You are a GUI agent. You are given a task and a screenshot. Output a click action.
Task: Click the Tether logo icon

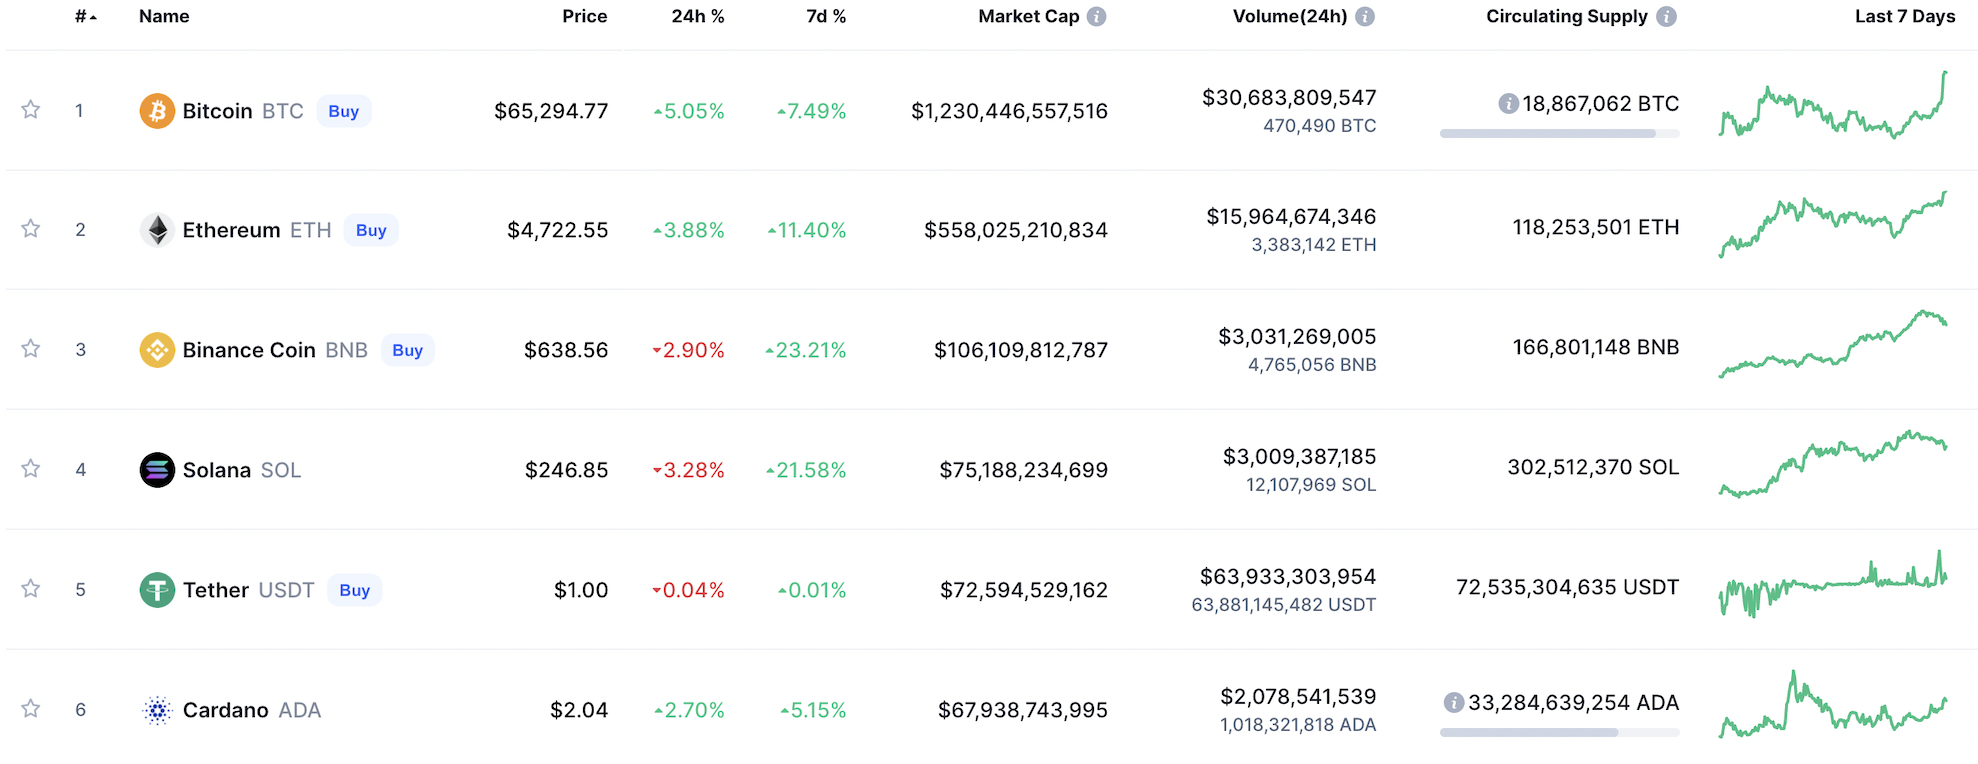[157, 590]
